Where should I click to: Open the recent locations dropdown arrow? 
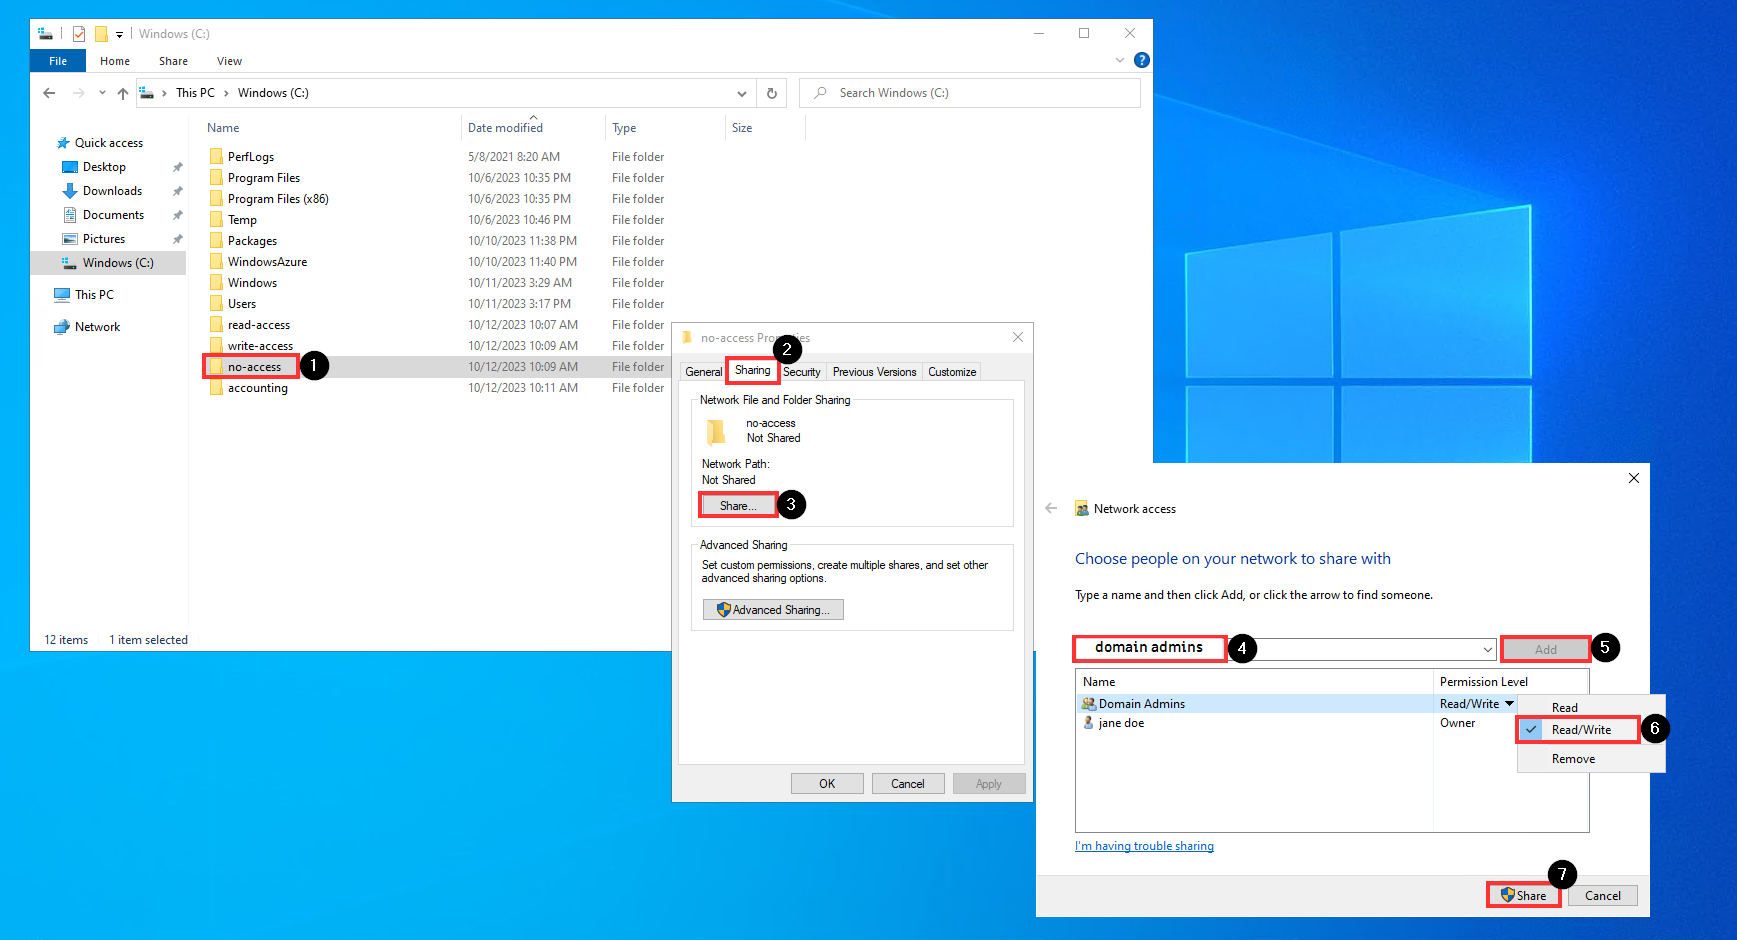point(102,93)
